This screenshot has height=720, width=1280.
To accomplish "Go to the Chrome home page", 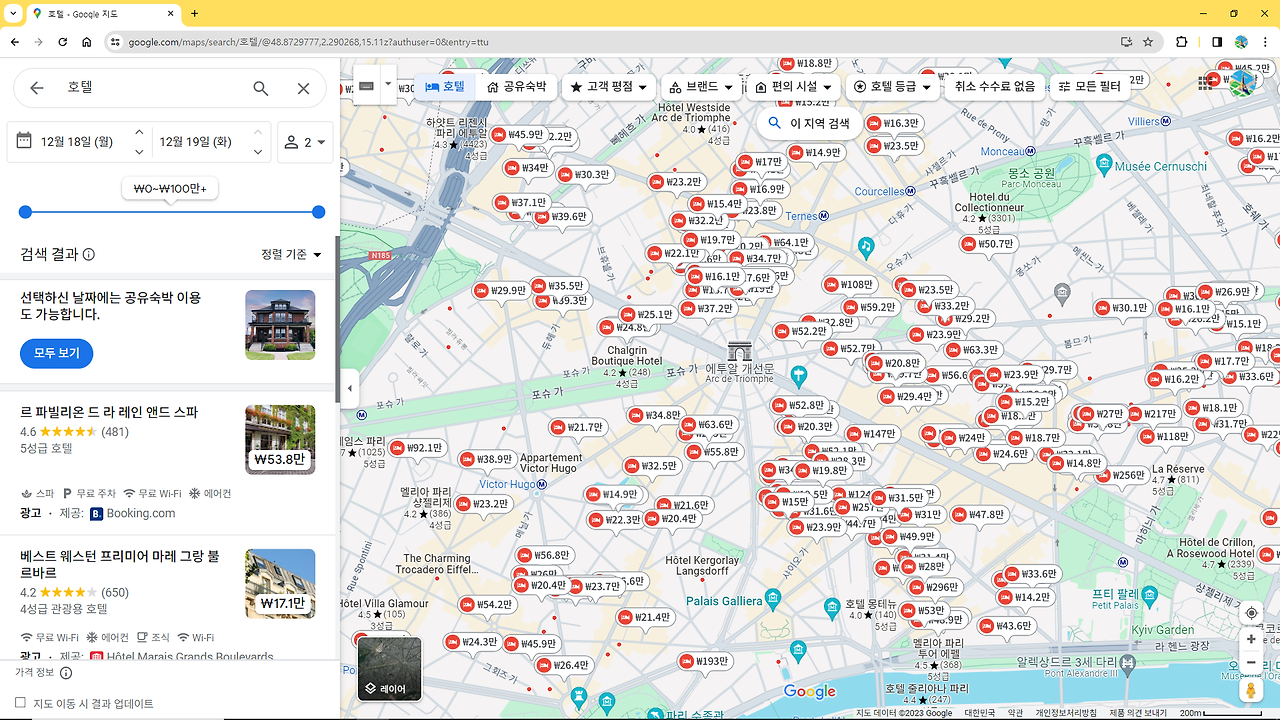I will click(87, 42).
